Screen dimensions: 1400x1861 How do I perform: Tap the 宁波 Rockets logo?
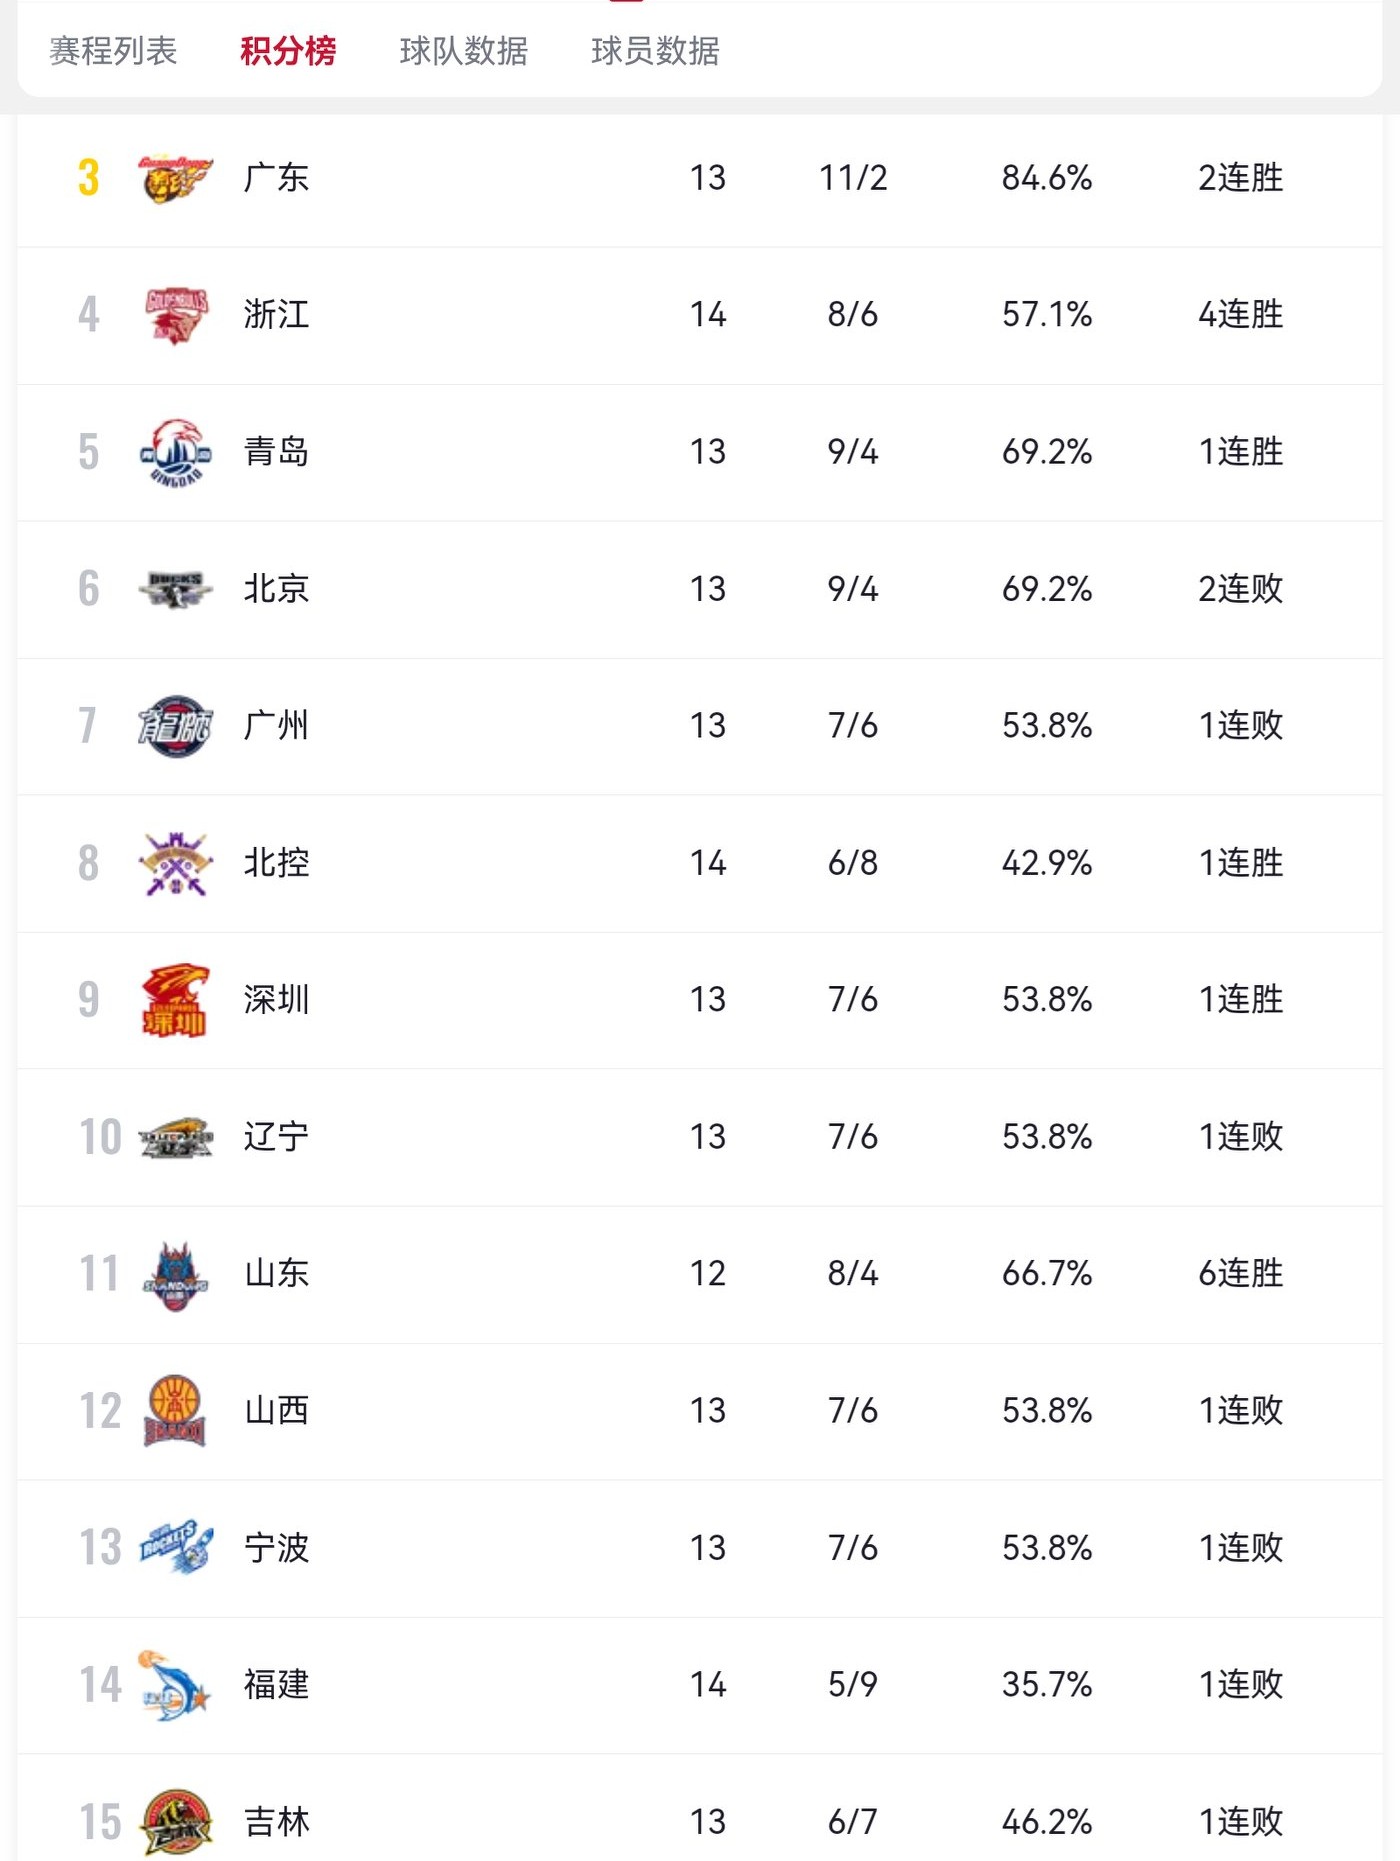[175, 1548]
